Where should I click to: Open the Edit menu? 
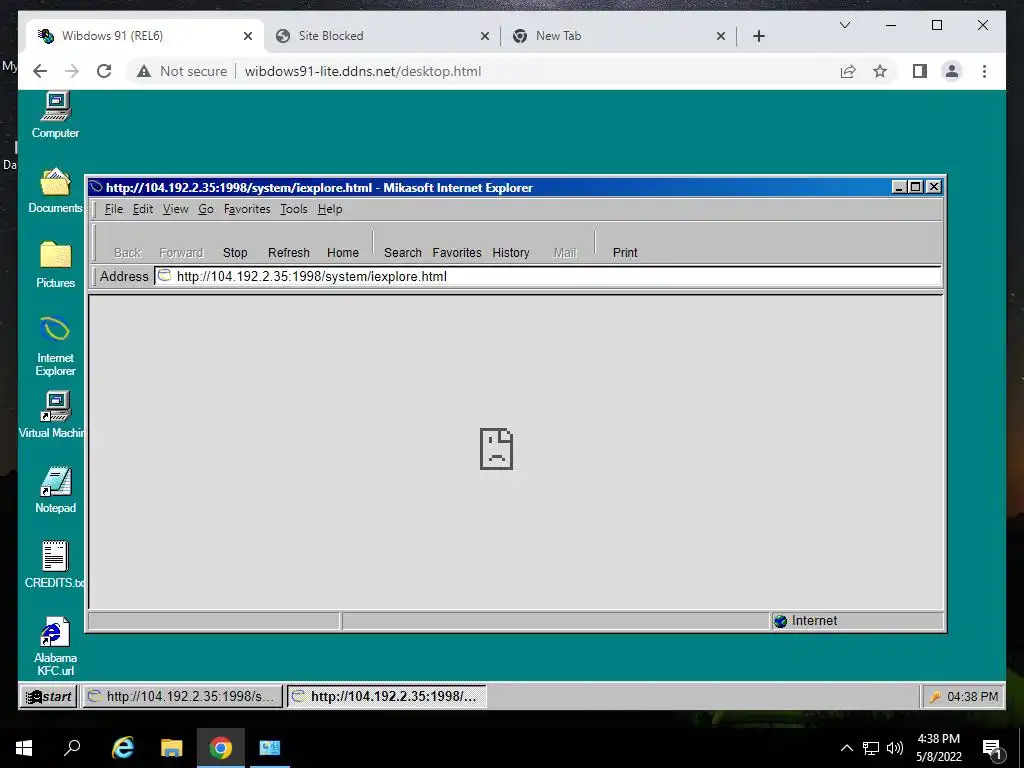pos(143,209)
